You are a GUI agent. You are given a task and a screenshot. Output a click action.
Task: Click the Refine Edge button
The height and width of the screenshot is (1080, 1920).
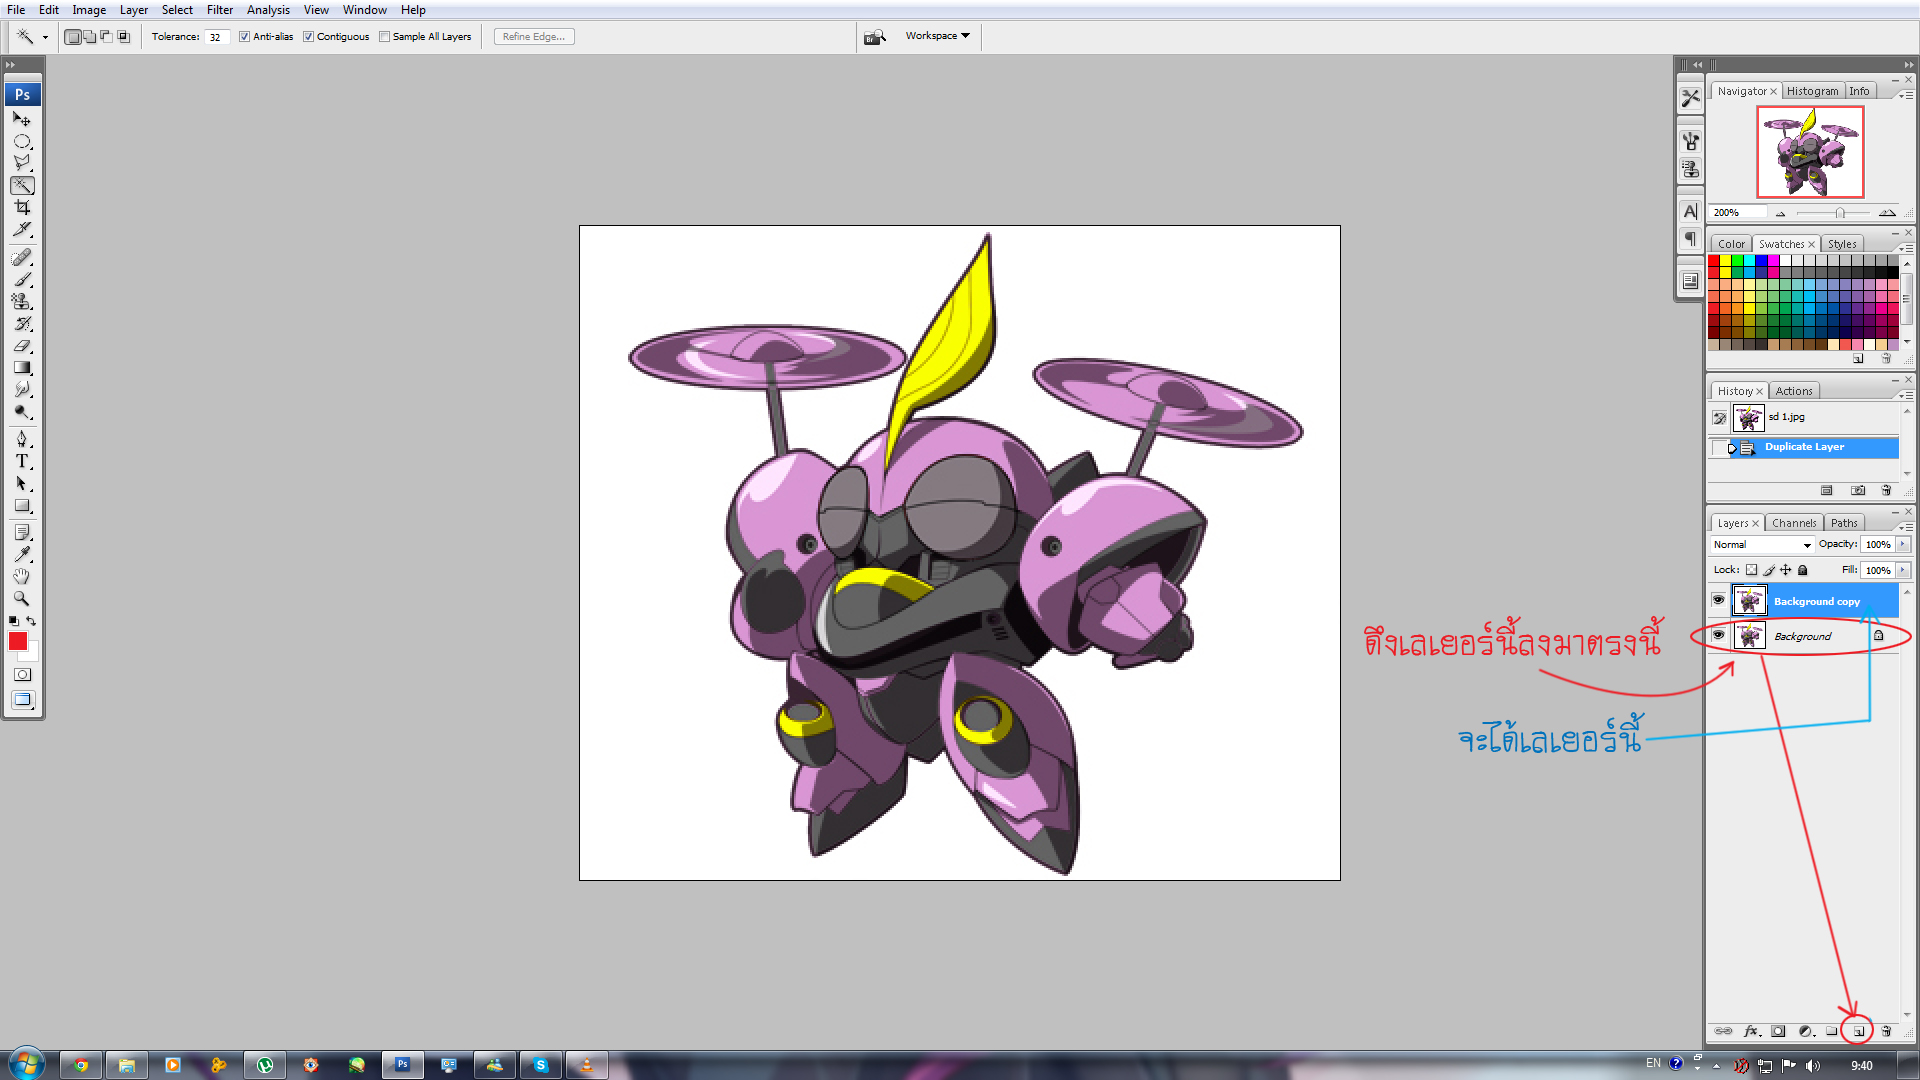click(534, 37)
